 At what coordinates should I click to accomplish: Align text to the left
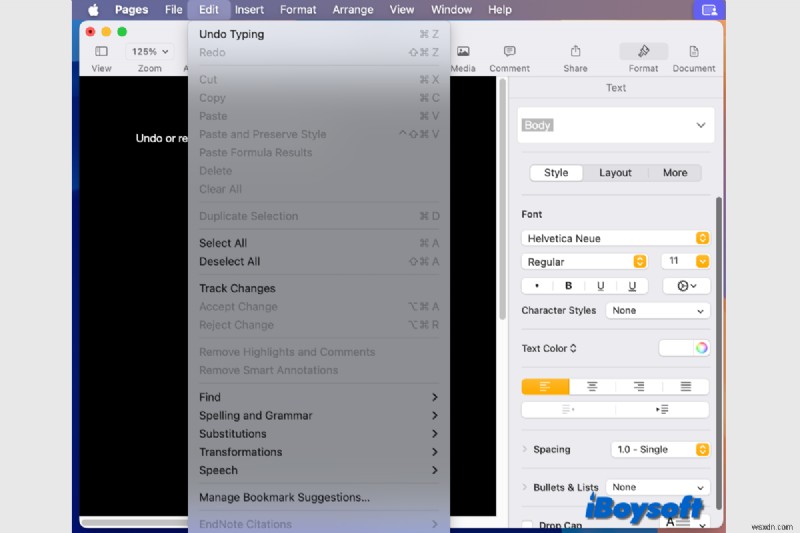pyautogui.click(x=545, y=387)
